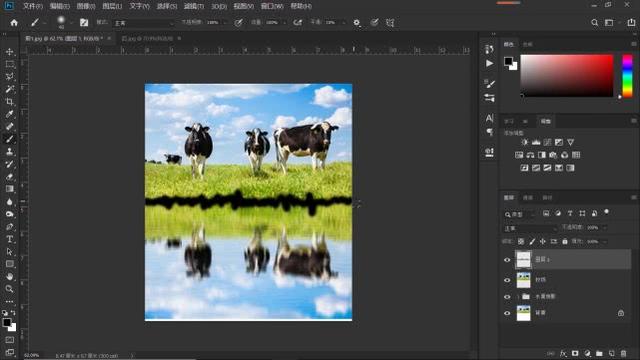This screenshot has height=360, width=640.
Task: Toggle visibility of the locked background layer
Action: 507,313
